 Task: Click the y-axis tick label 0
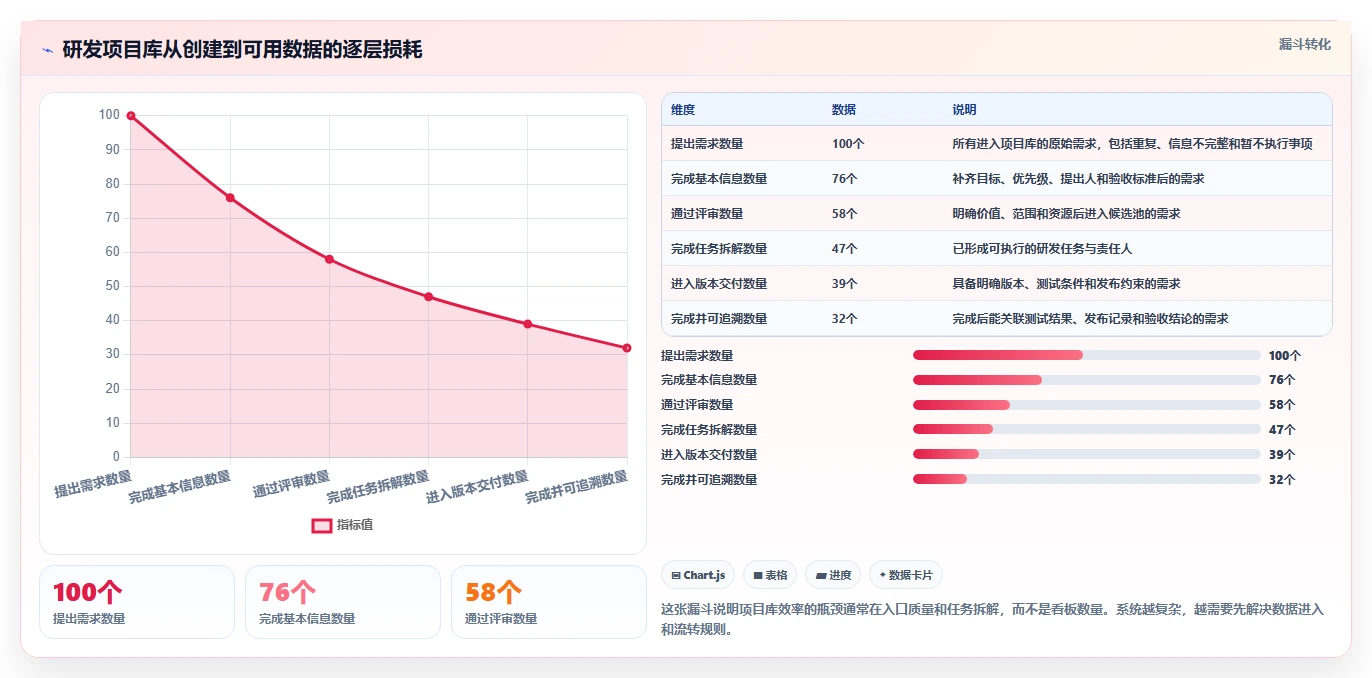116,458
